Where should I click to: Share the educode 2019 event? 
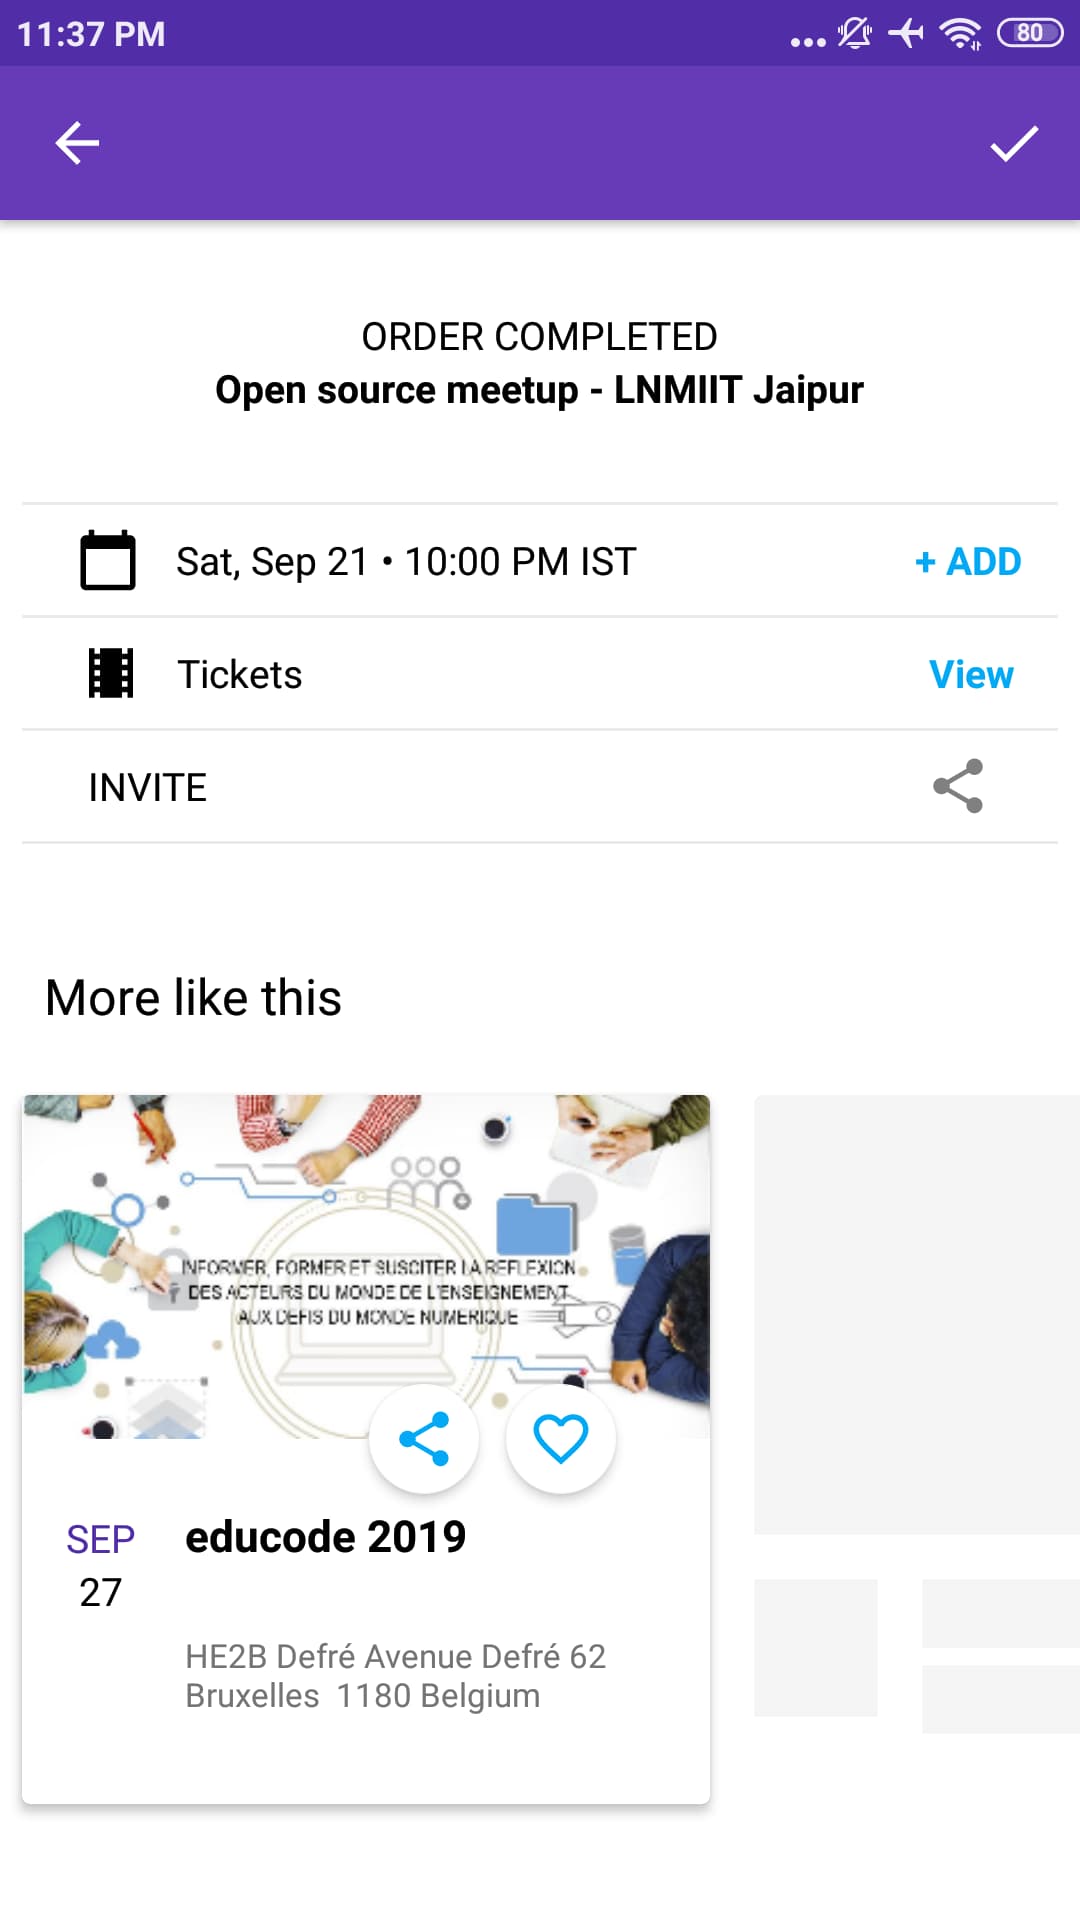(424, 1439)
